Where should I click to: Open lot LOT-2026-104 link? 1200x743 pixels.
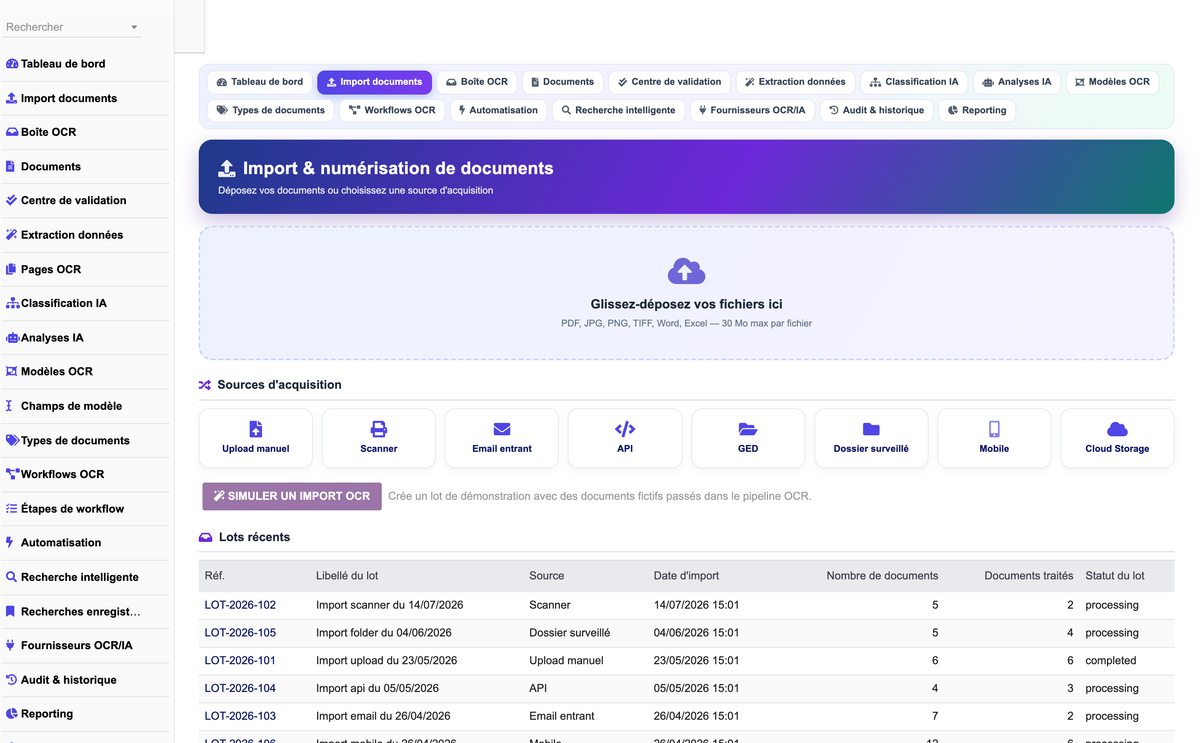[240, 688]
